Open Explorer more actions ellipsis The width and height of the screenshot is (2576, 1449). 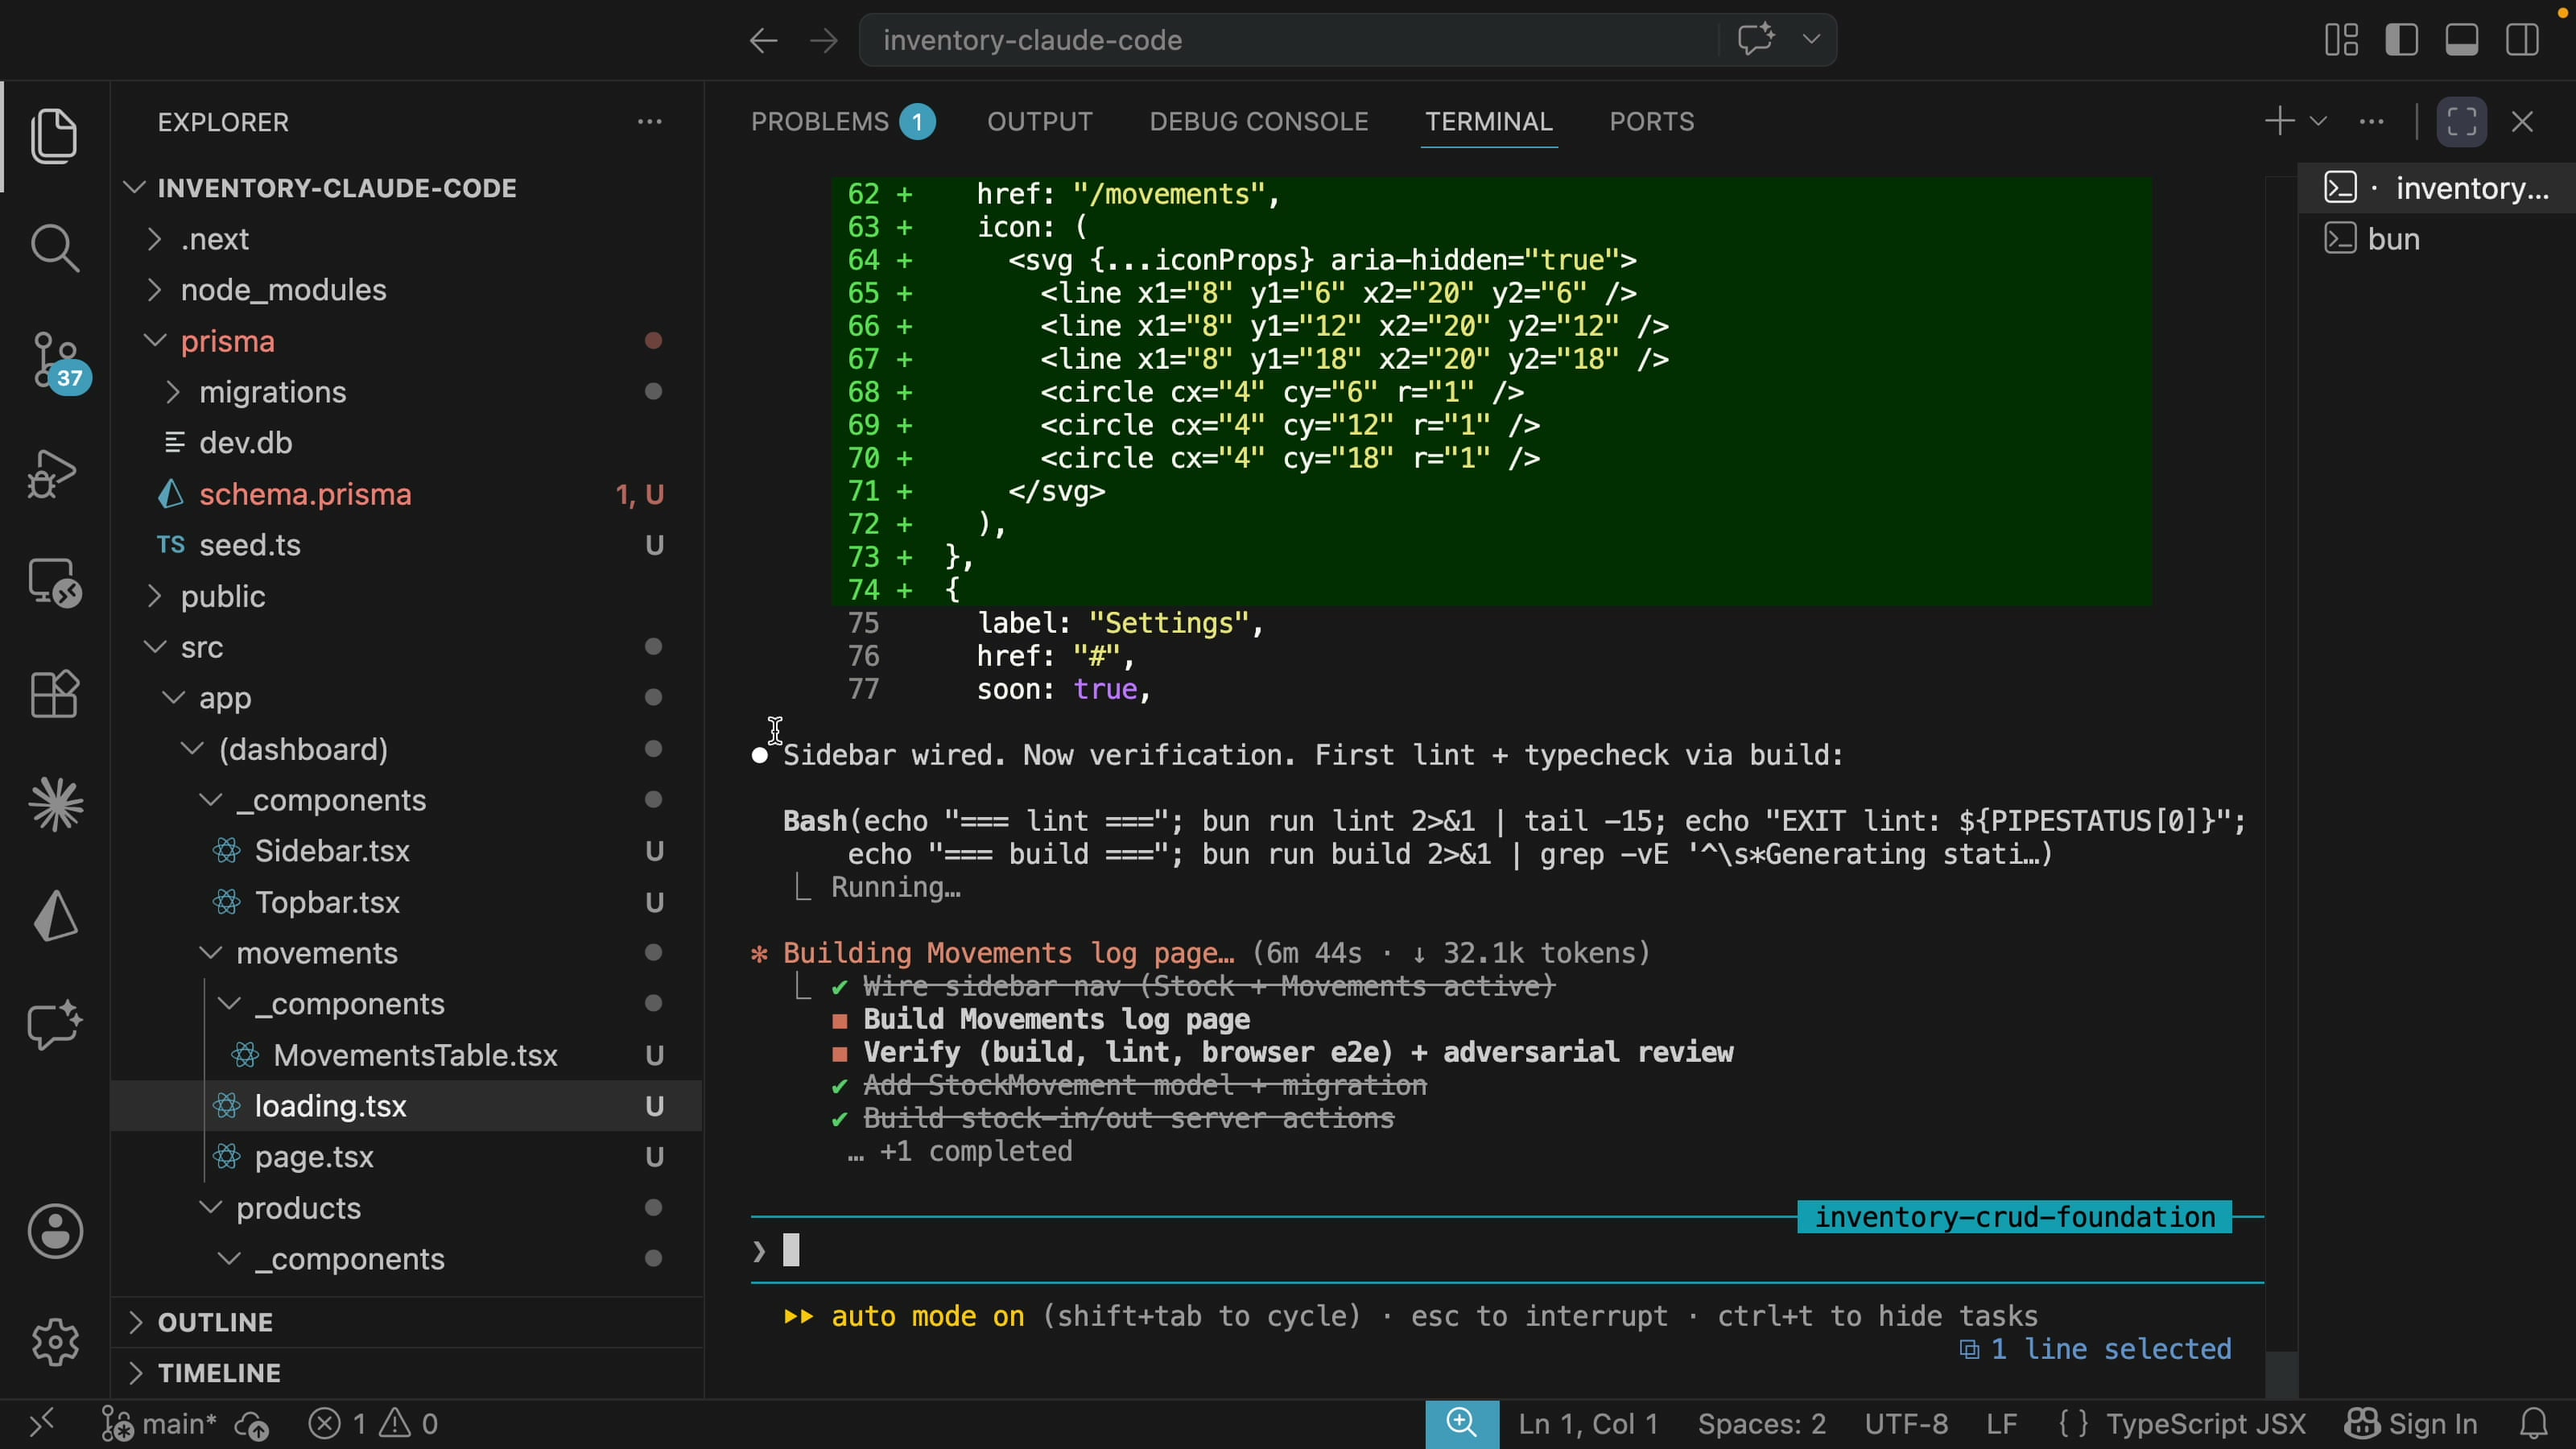point(650,122)
